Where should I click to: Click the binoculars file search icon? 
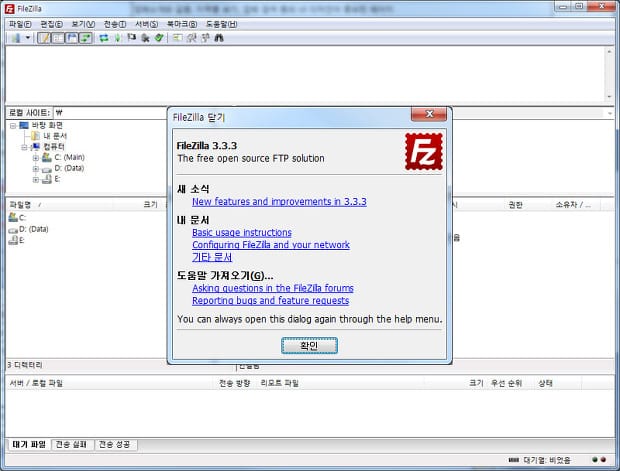pyautogui.click(x=219, y=38)
